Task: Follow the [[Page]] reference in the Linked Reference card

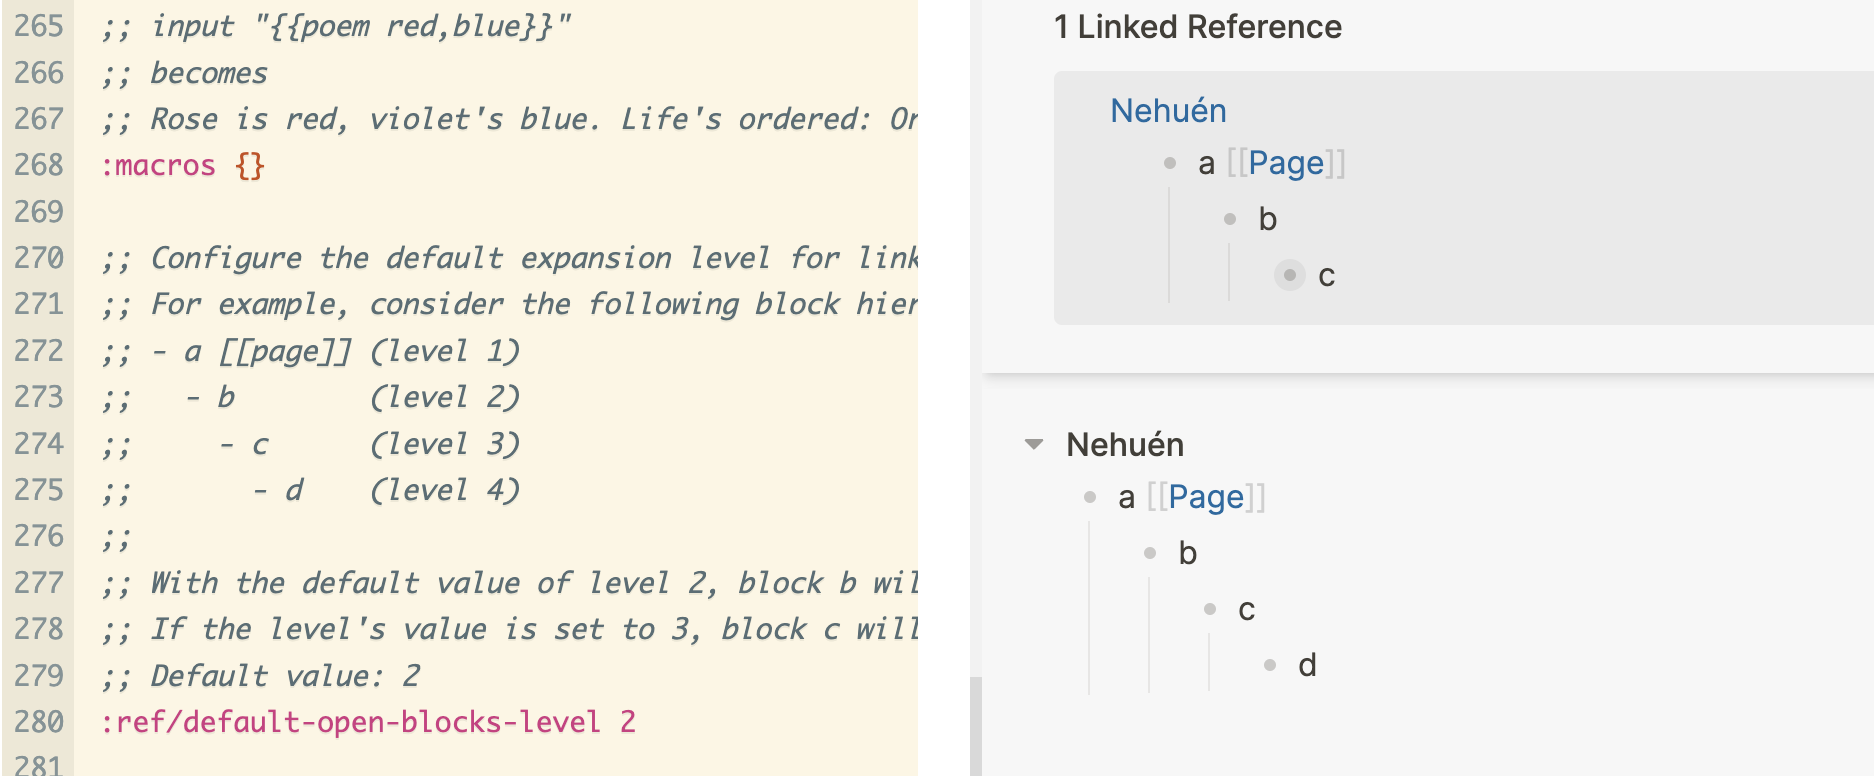Action: click(x=1288, y=163)
